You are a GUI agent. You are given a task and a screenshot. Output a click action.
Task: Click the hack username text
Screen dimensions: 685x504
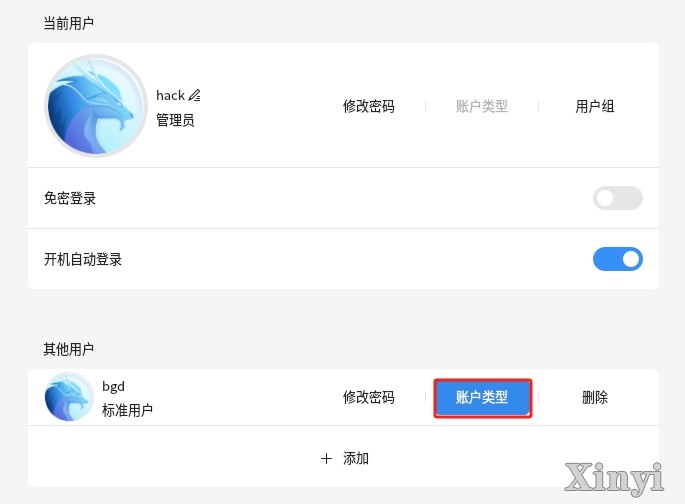point(170,95)
